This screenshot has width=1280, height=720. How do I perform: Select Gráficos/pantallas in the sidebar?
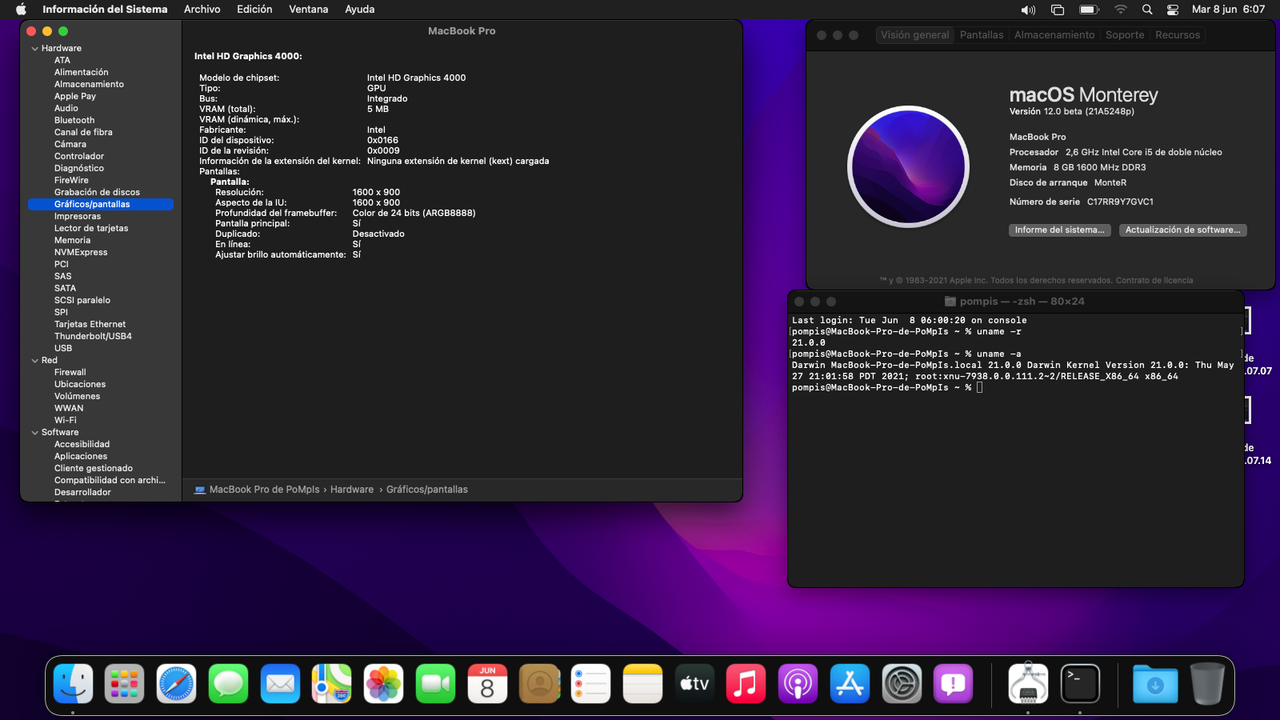pos(100,204)
